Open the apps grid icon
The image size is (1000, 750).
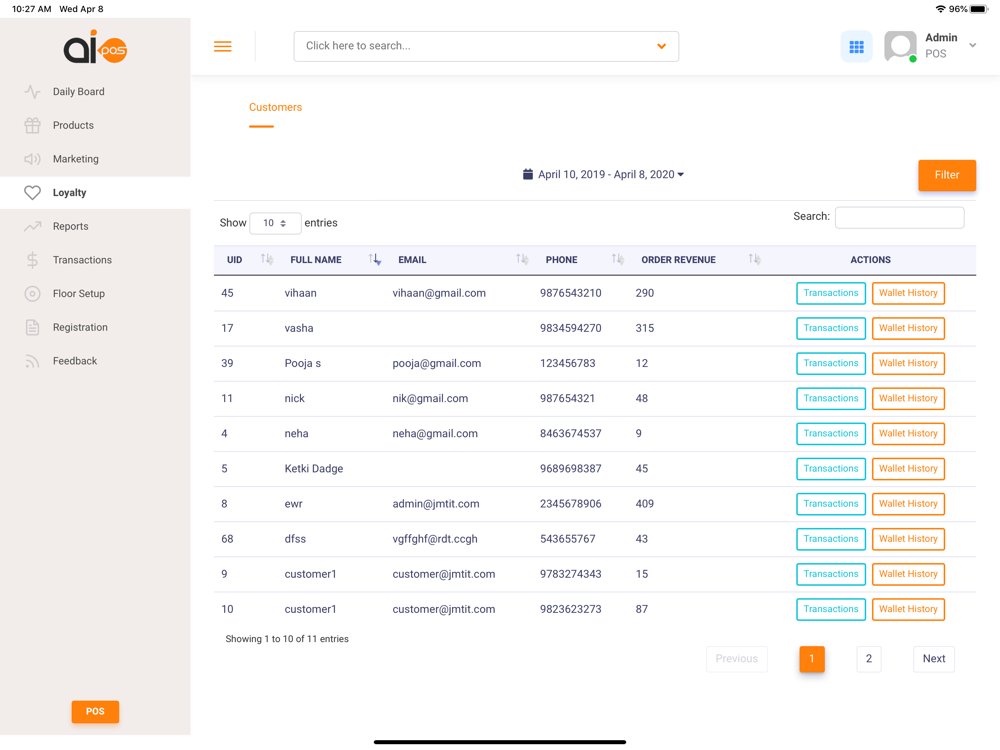click(x=856, y=47)
